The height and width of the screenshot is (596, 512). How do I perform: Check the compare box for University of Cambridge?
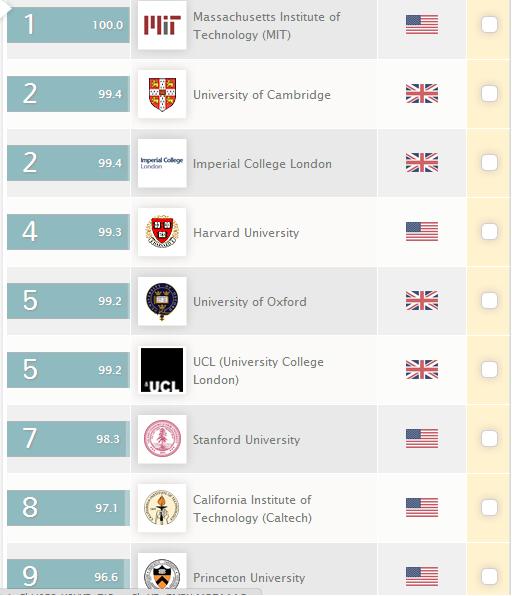pyautogui.click(x=489, y=94)
